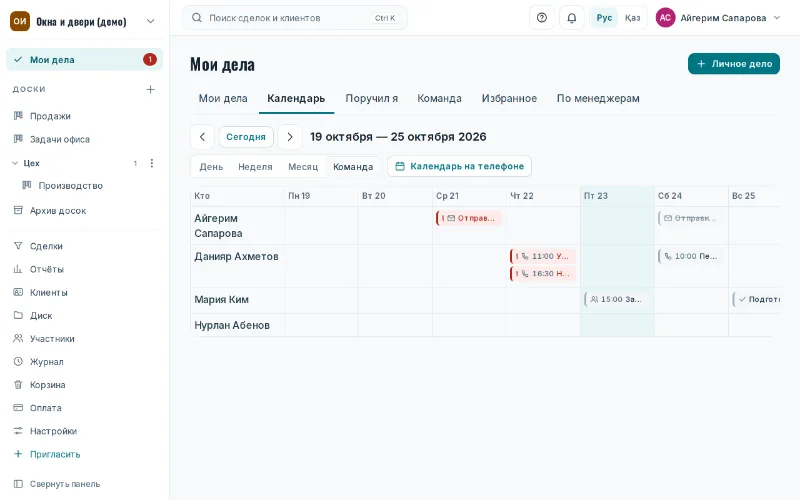Click the Пригласить link

click(x=55, y=454)
